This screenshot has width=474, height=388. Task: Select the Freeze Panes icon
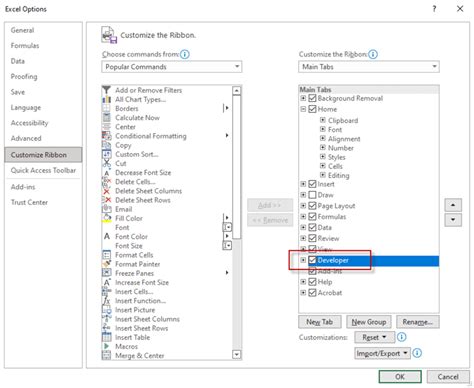coord(106,273)
